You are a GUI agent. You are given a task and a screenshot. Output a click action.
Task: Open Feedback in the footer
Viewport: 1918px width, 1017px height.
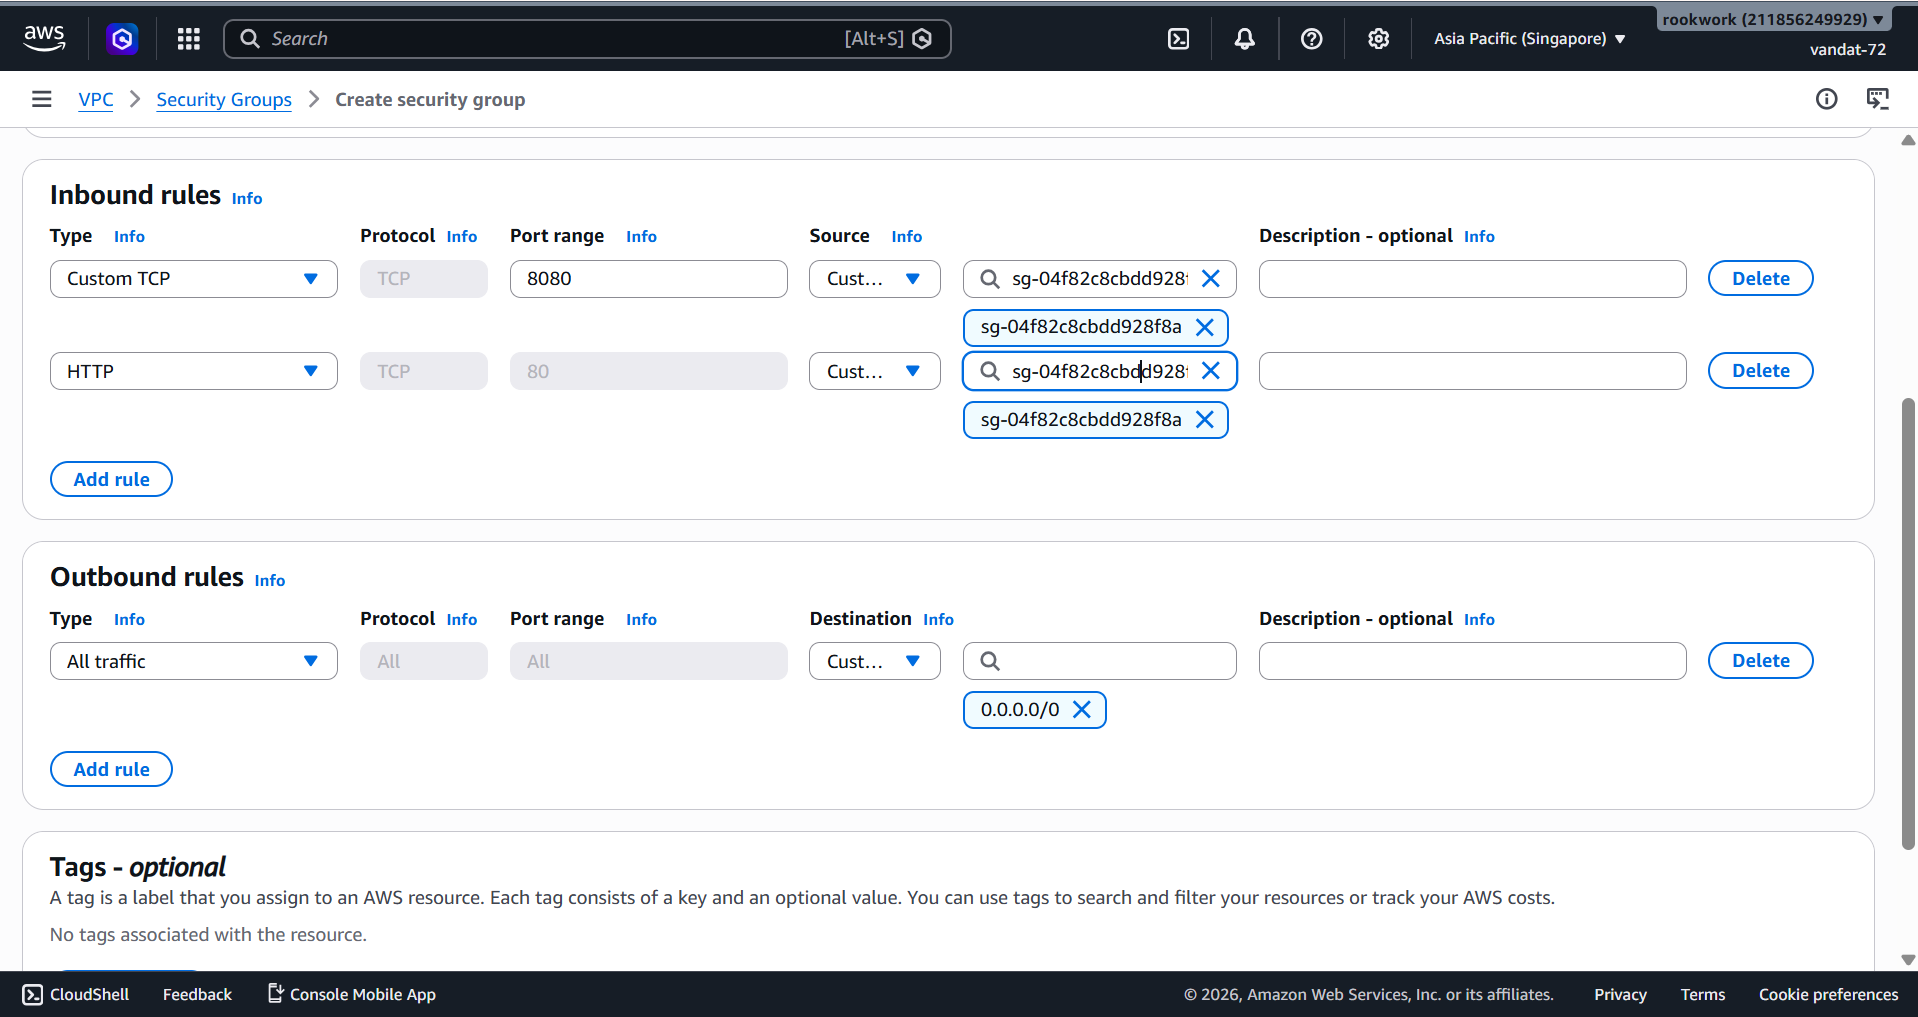(x=197, y=994)
